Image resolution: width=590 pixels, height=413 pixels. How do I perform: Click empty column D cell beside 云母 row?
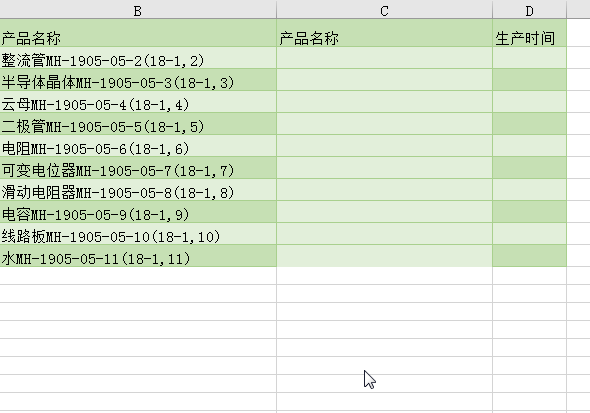coord(529,102)
